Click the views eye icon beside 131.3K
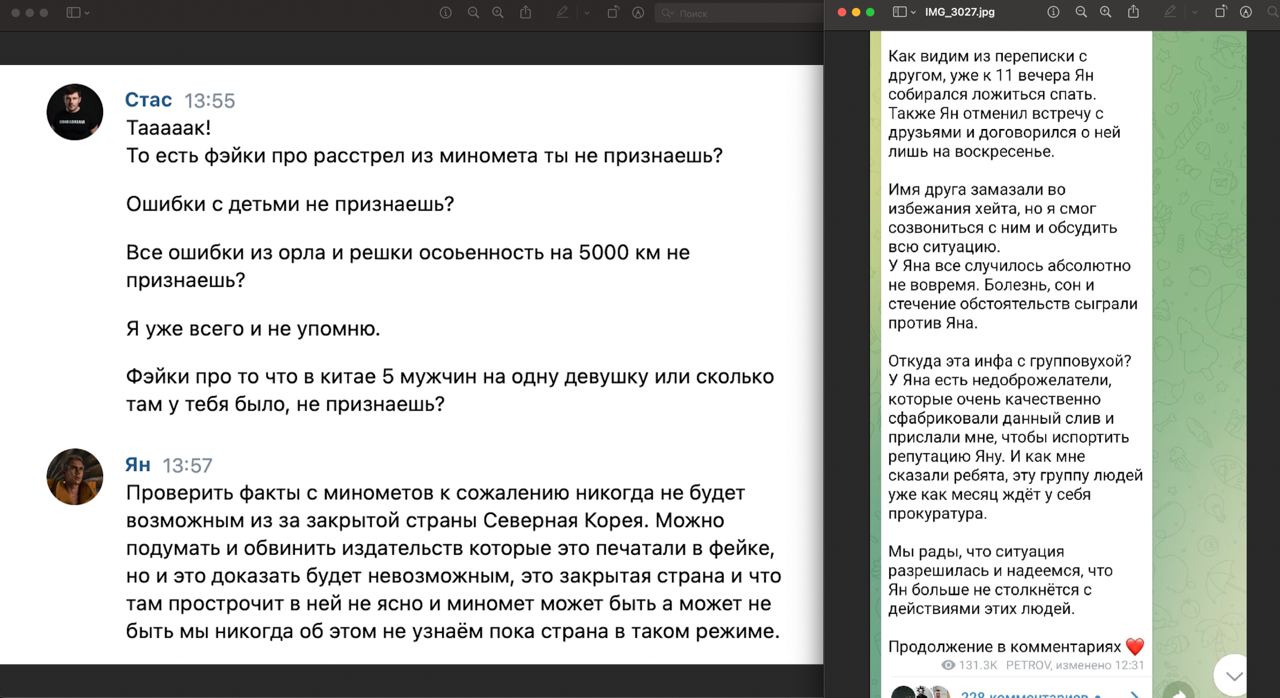Screen dimensions: 1280x698 [x=949, y=665]
